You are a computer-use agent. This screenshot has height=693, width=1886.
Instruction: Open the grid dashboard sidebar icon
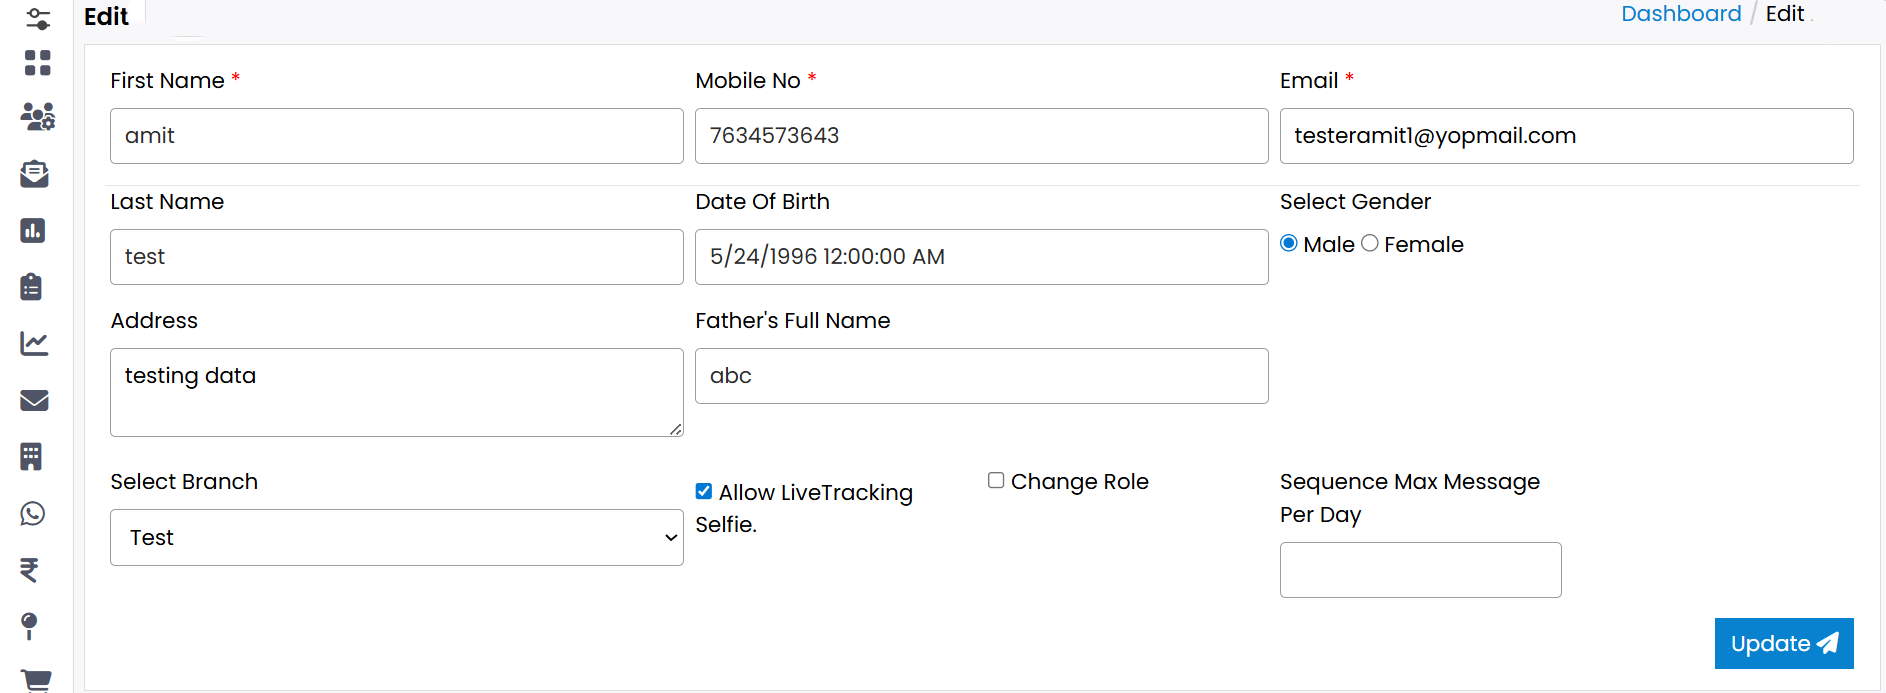point(37,63)
